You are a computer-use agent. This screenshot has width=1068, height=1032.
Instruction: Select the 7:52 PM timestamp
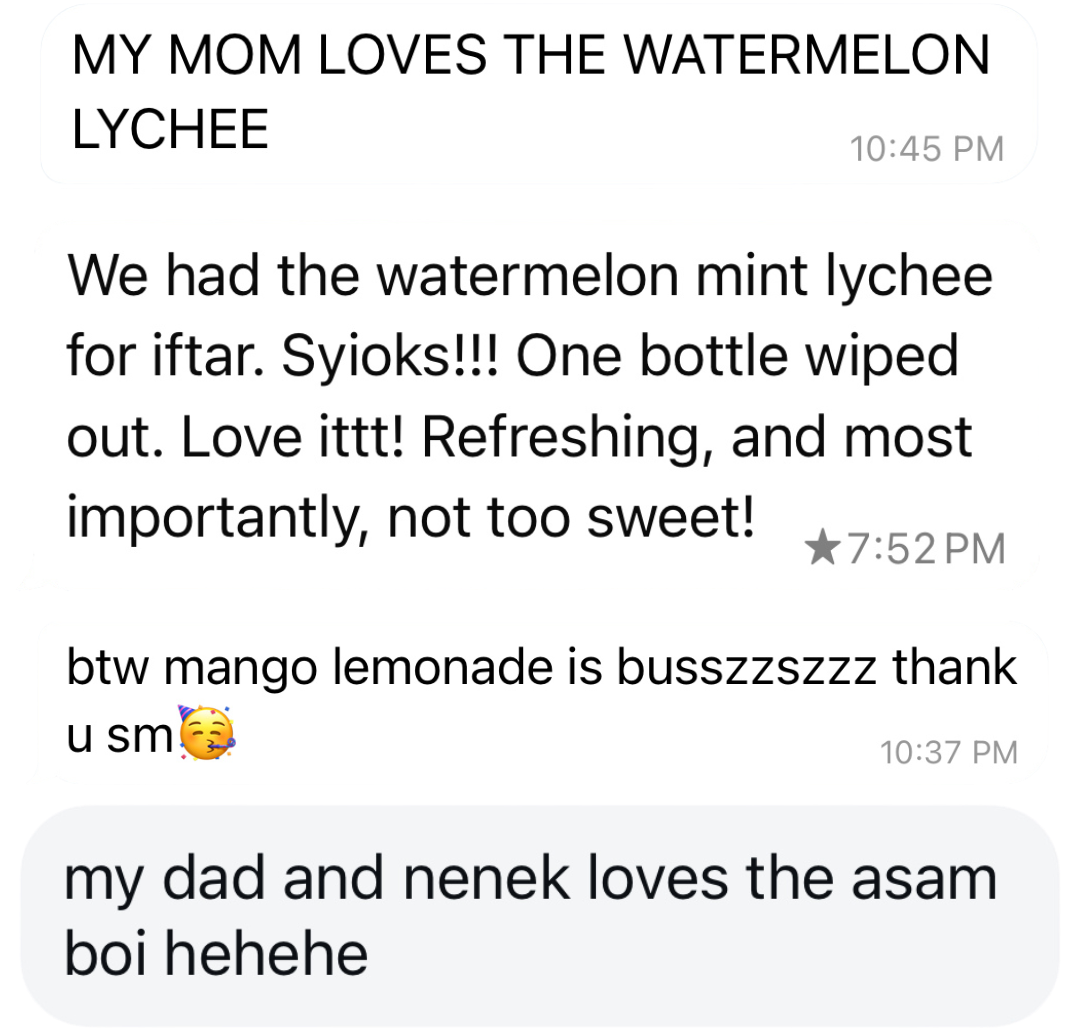926,549
